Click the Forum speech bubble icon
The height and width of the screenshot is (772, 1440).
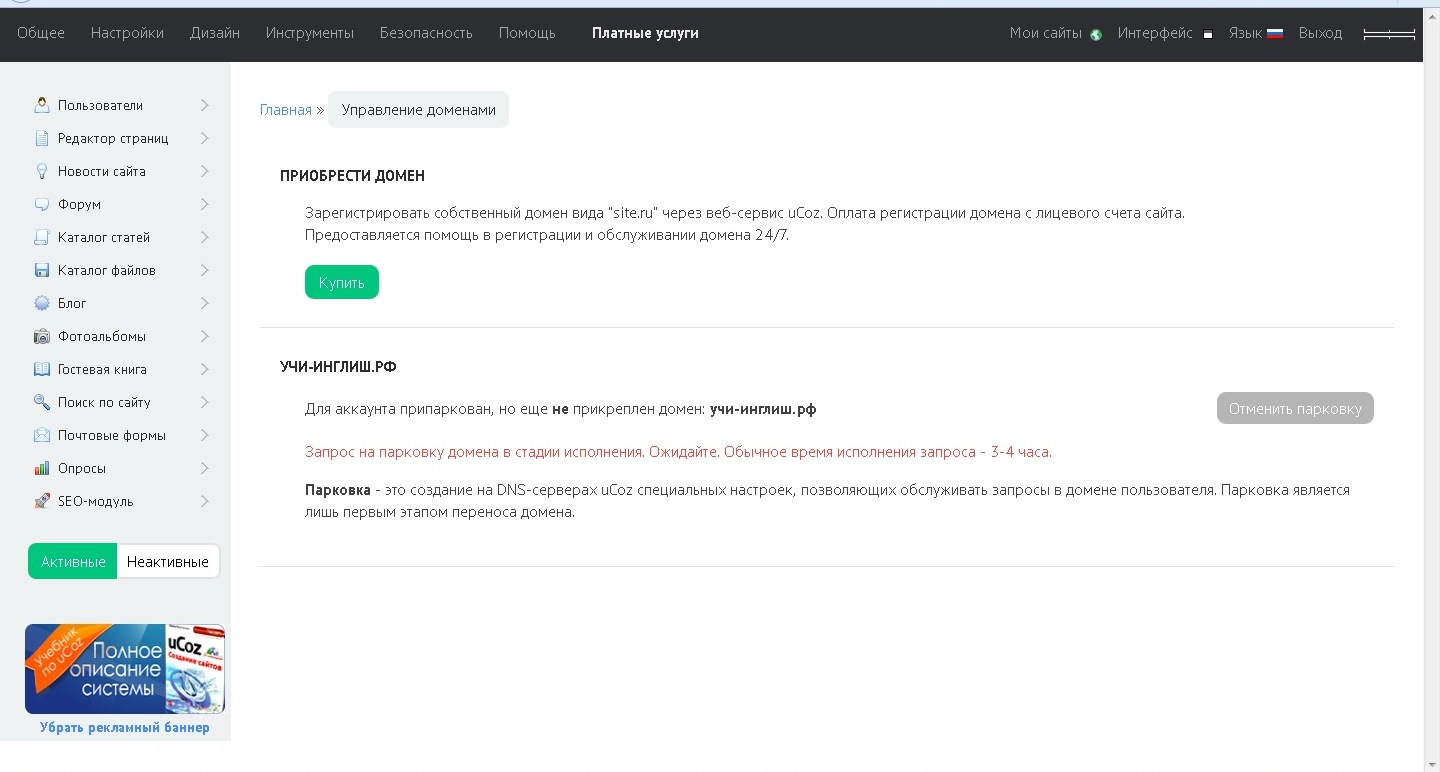click(42, 204)
